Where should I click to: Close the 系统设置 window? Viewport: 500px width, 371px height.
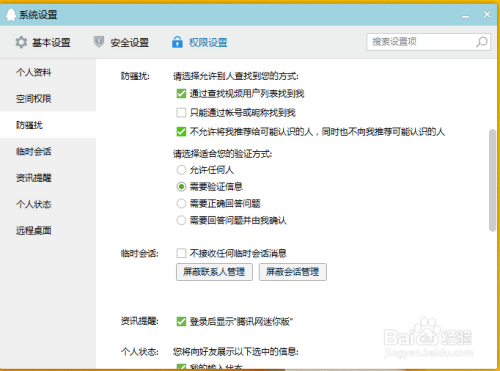click(487, 14)
